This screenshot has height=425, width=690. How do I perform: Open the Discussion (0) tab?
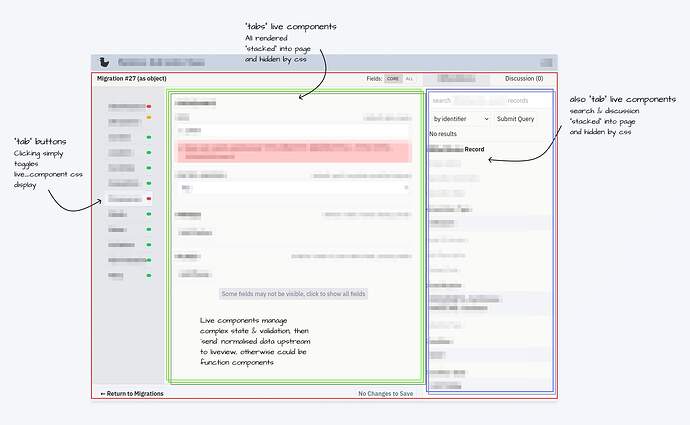coord(524,78)
